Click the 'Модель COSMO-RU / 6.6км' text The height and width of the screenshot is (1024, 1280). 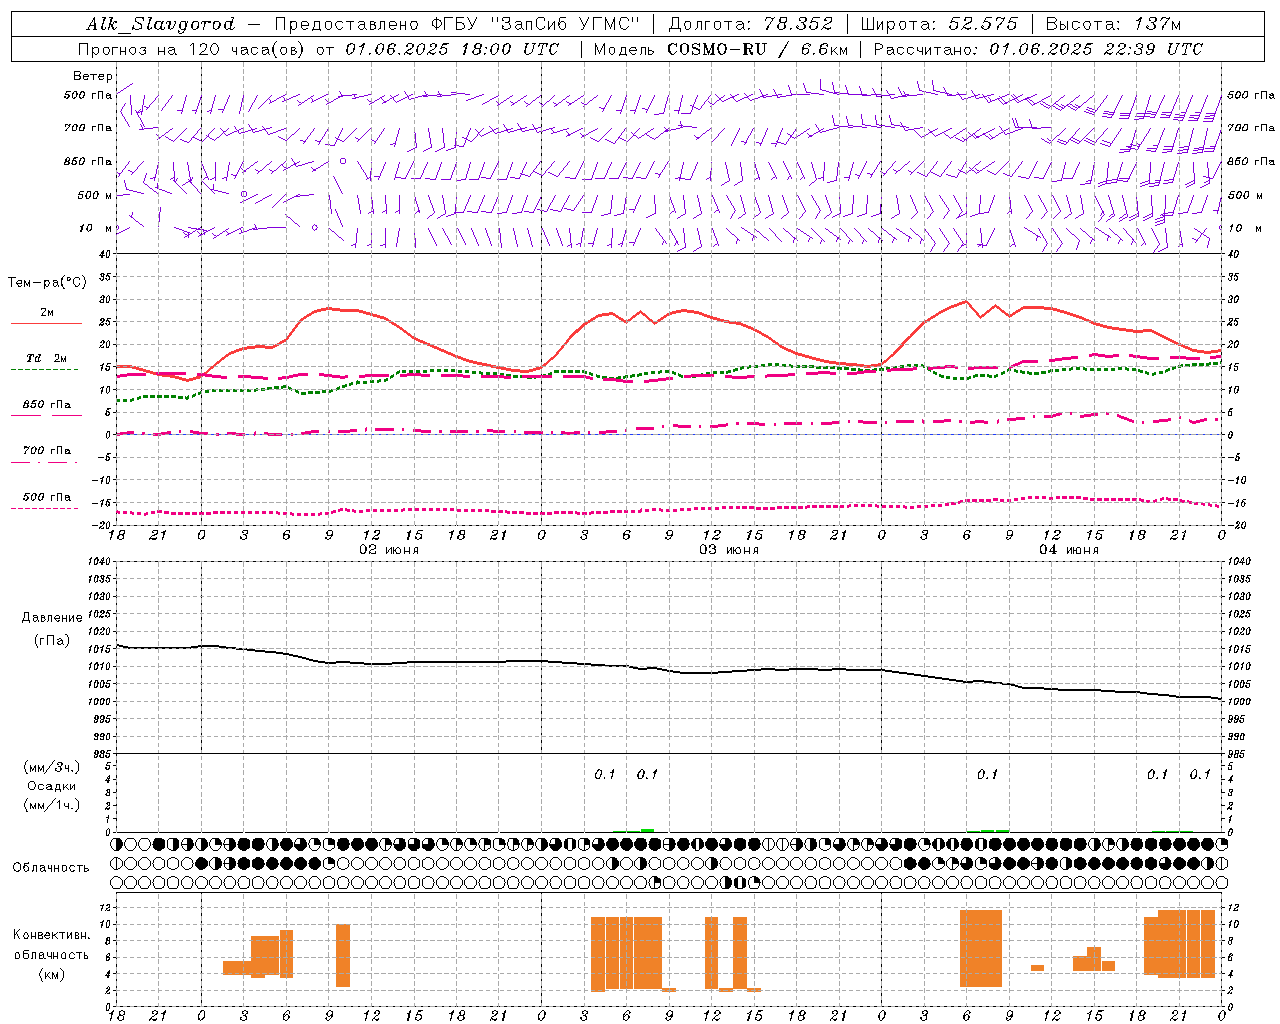(720, 49)
